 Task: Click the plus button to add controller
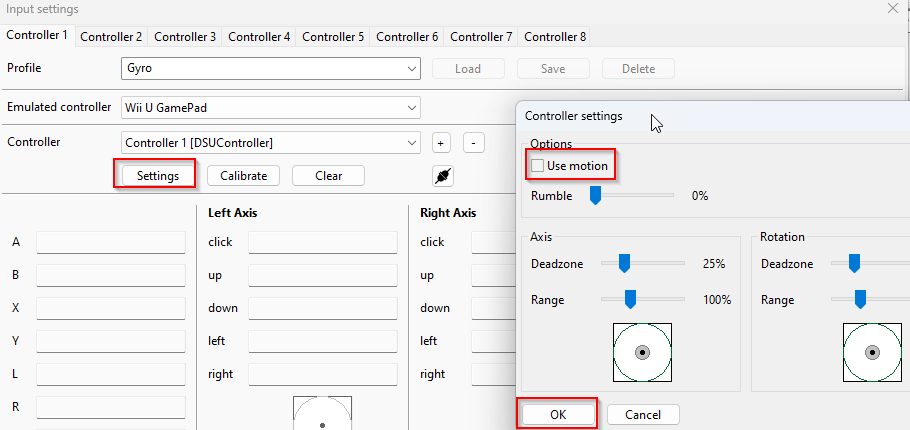click(441, 143)
